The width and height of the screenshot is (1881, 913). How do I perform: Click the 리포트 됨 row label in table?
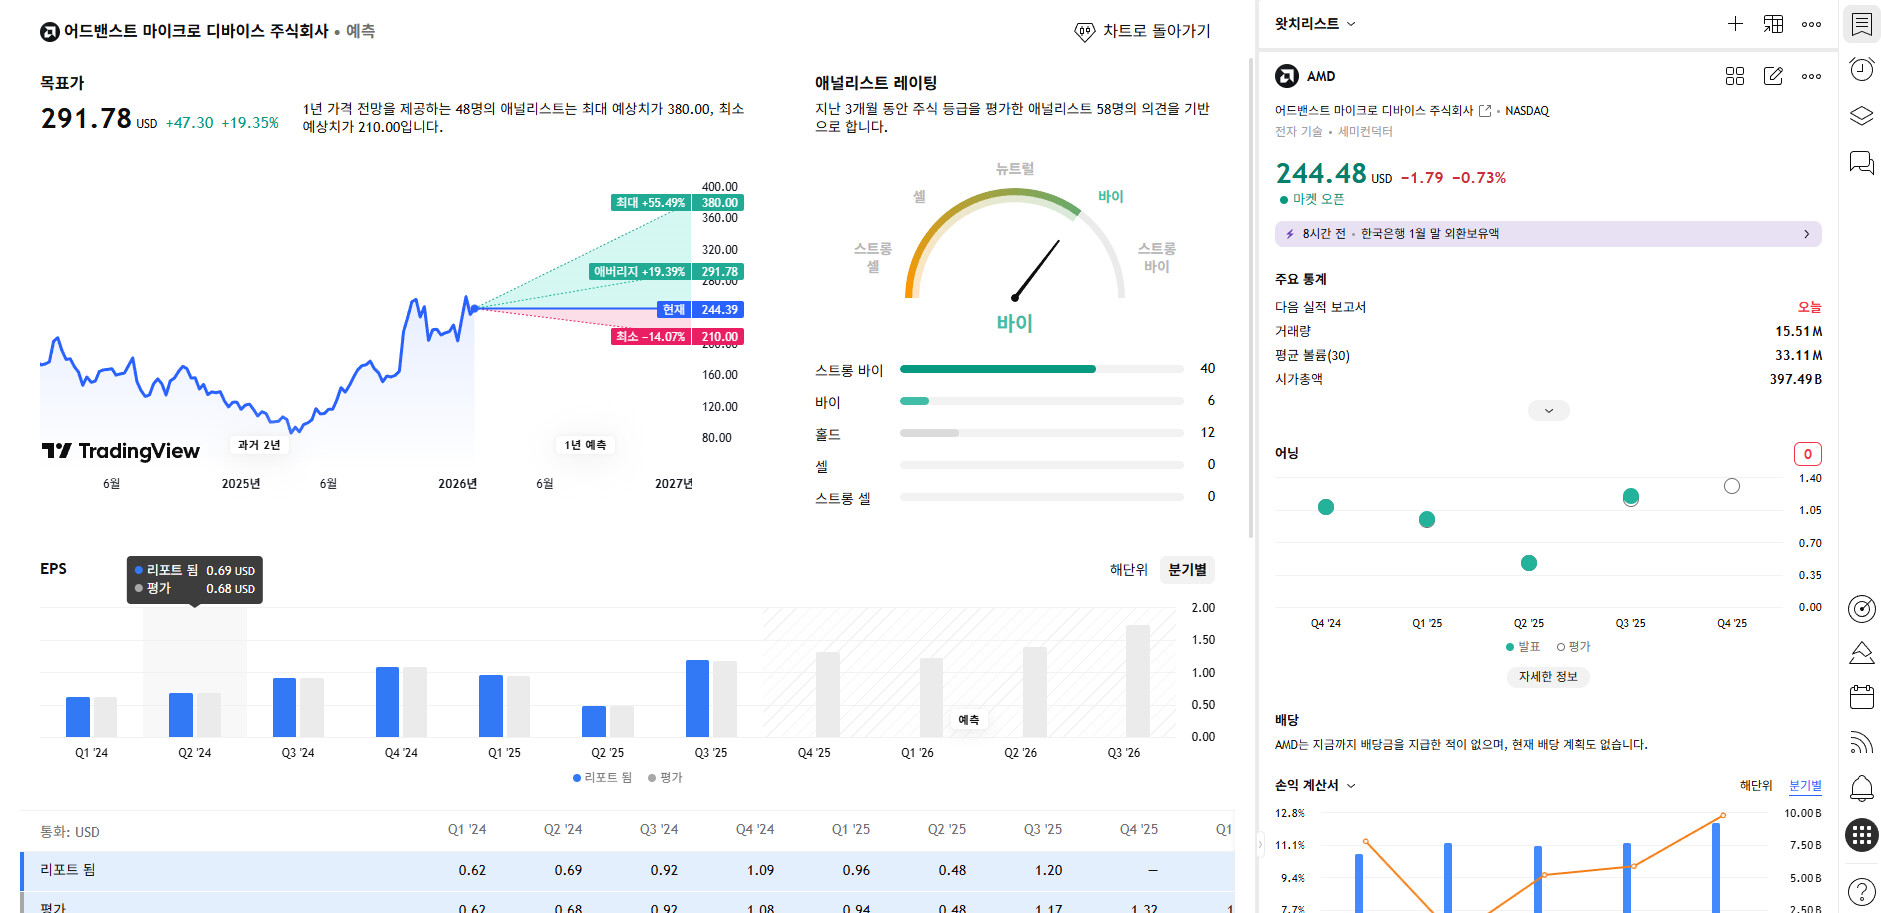(67, 870)
